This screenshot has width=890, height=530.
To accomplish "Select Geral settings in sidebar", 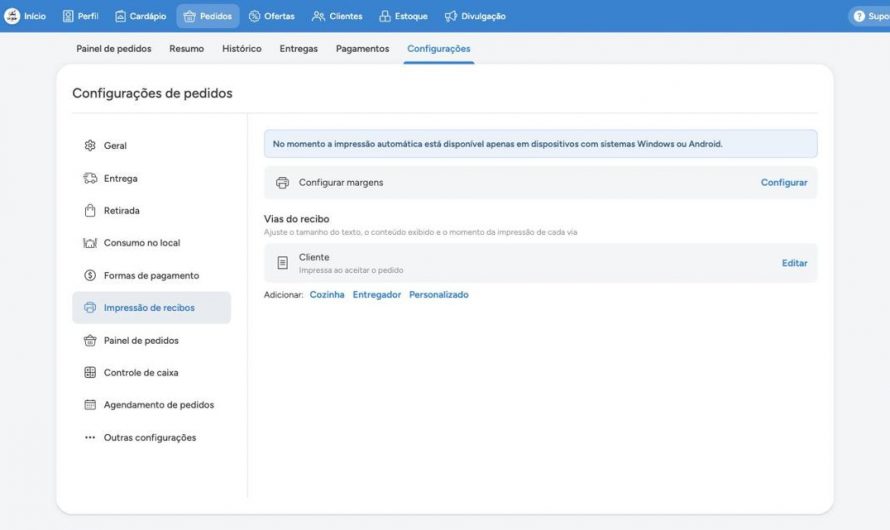I will pos(152,146).
